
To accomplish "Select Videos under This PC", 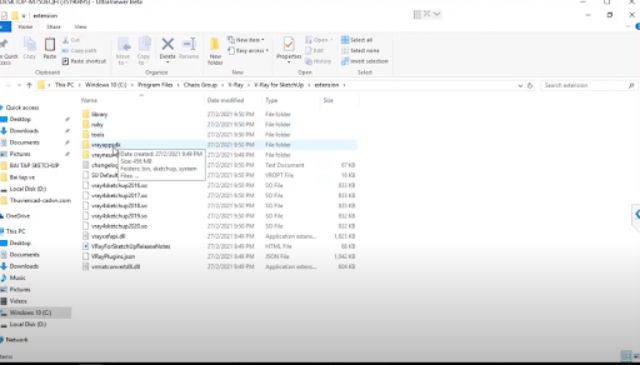I will 18,301.
